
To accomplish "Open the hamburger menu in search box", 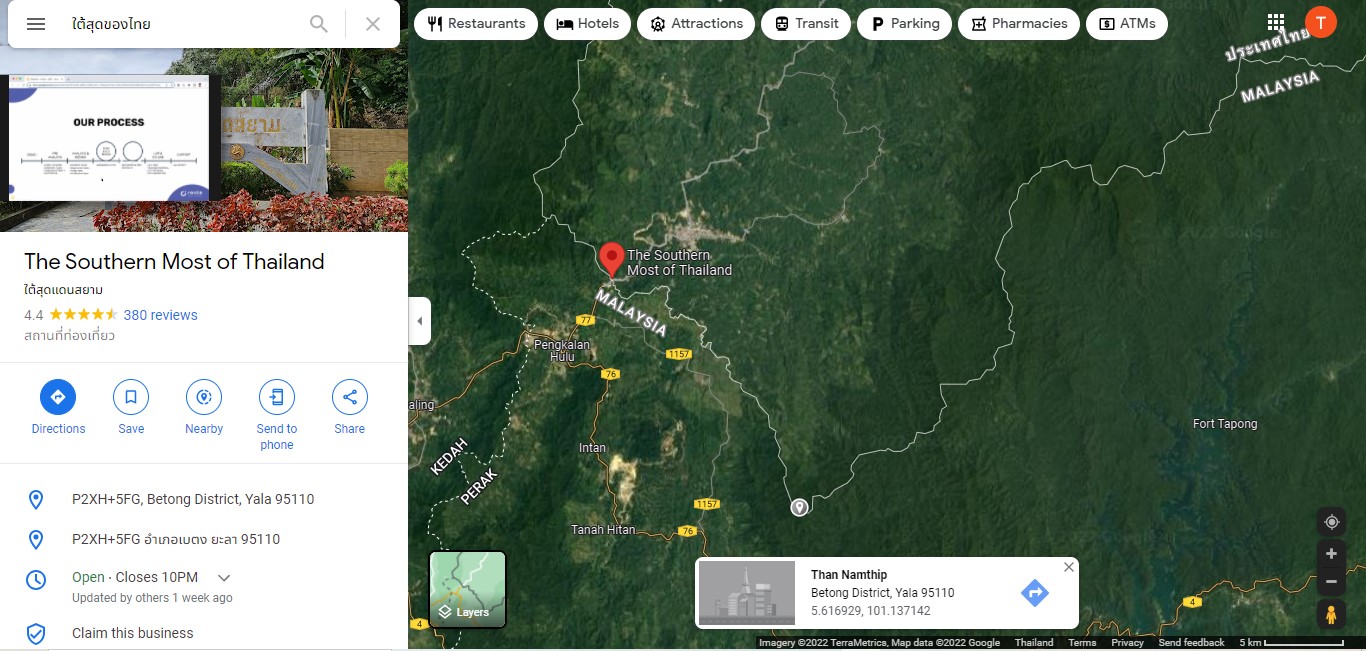I will [x=36, y=24].
